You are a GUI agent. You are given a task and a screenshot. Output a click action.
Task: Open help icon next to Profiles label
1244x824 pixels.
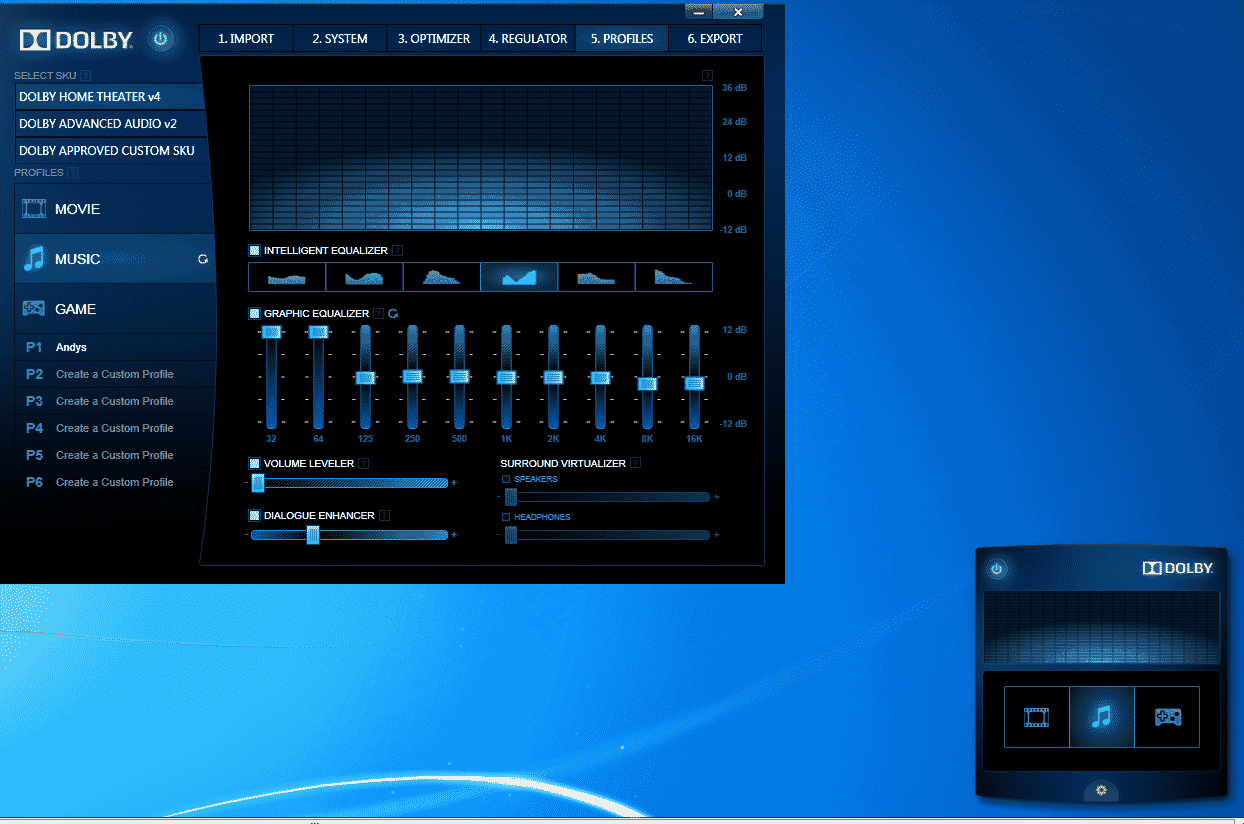click(72, 172)
